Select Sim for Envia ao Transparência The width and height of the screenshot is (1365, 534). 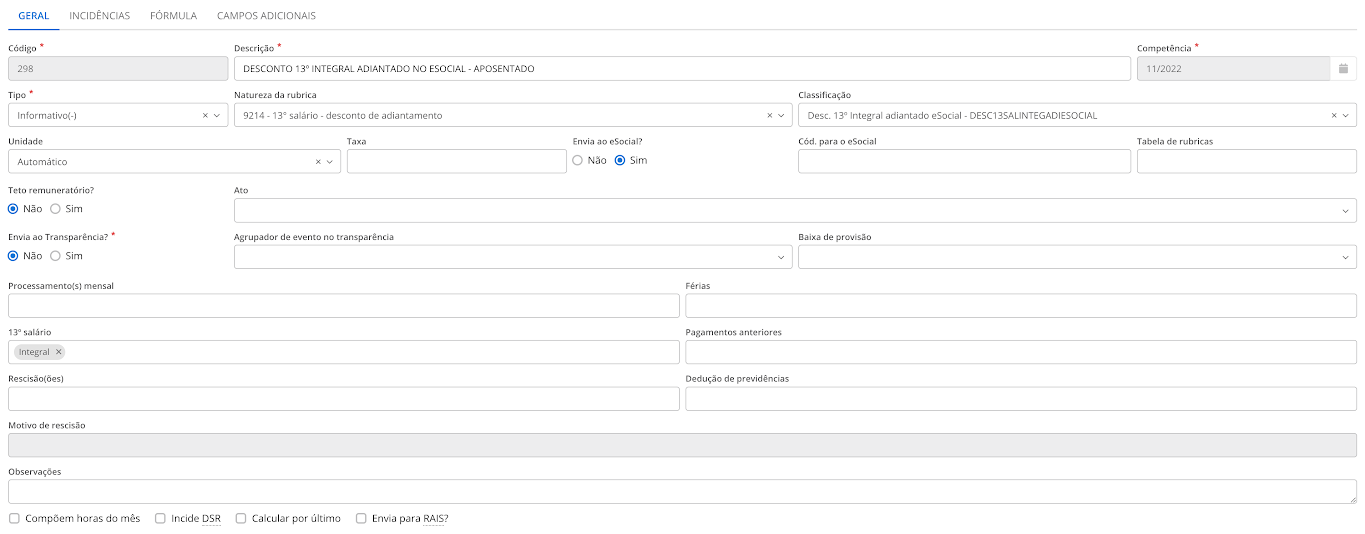(56, 256)
